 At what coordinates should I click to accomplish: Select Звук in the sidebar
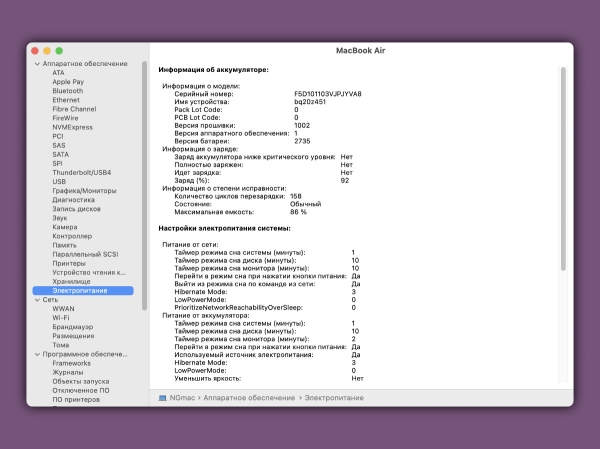click(x=60, y=218)
